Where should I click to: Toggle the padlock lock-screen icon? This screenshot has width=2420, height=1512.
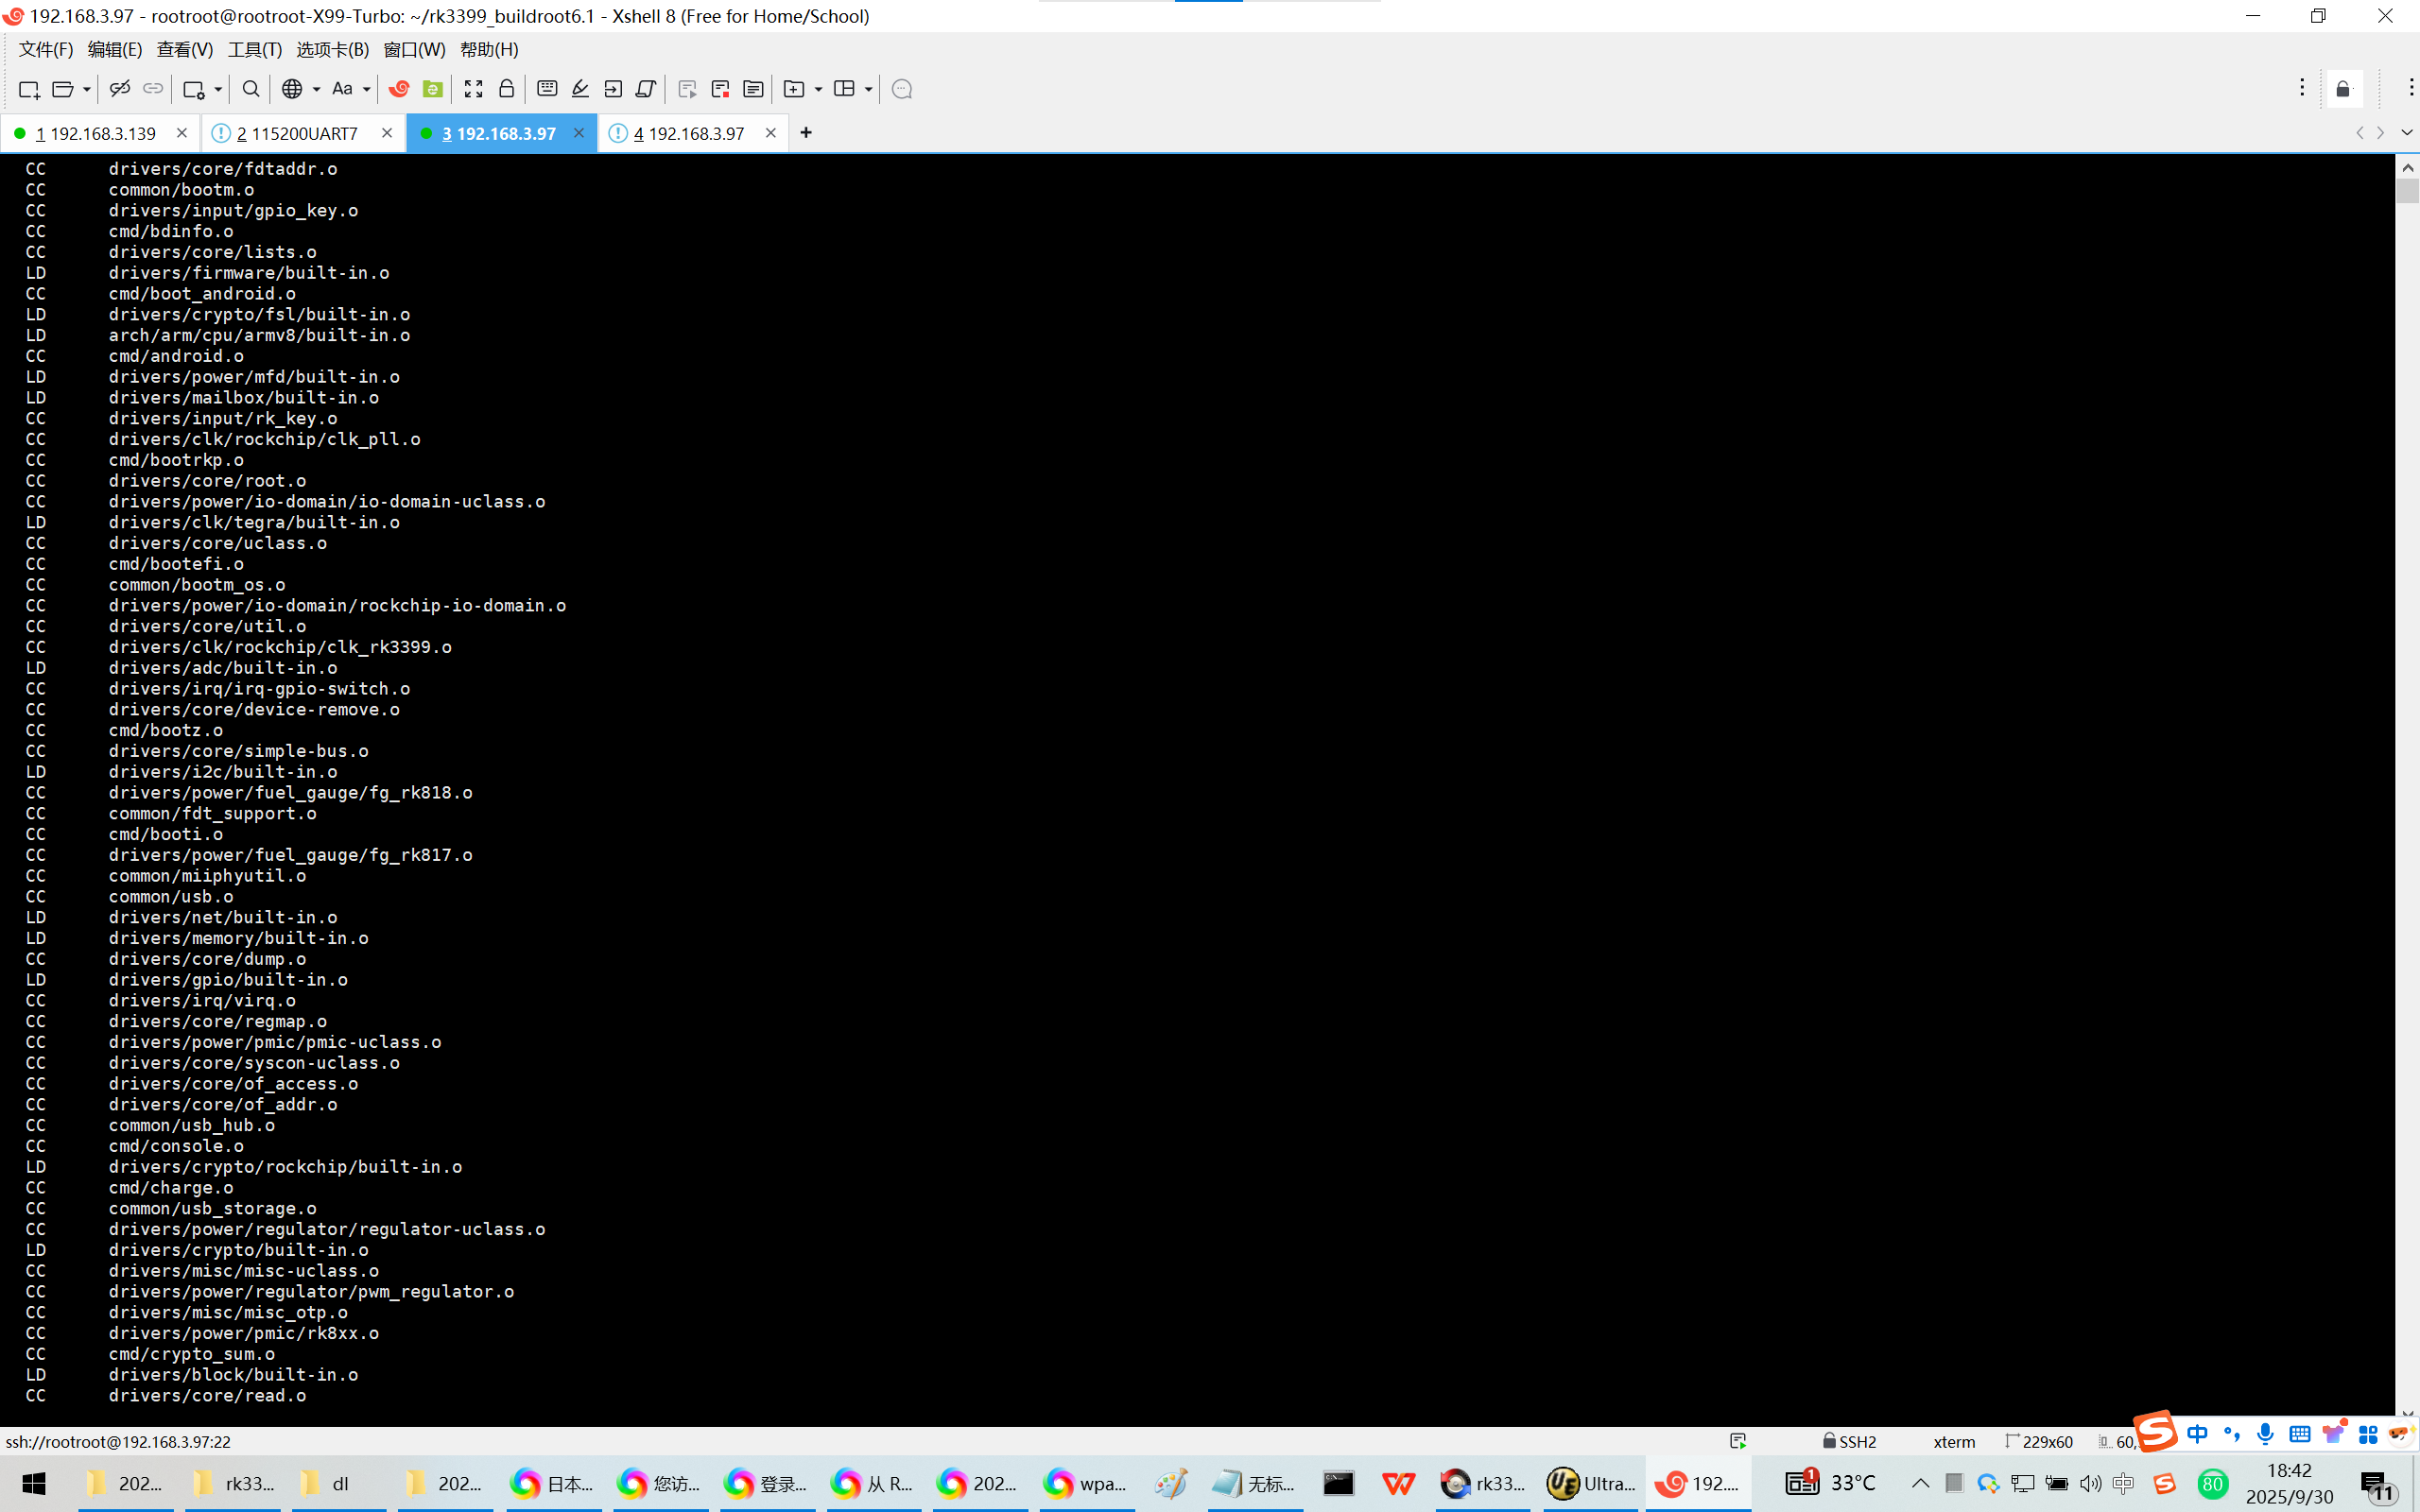coord(506,89)
